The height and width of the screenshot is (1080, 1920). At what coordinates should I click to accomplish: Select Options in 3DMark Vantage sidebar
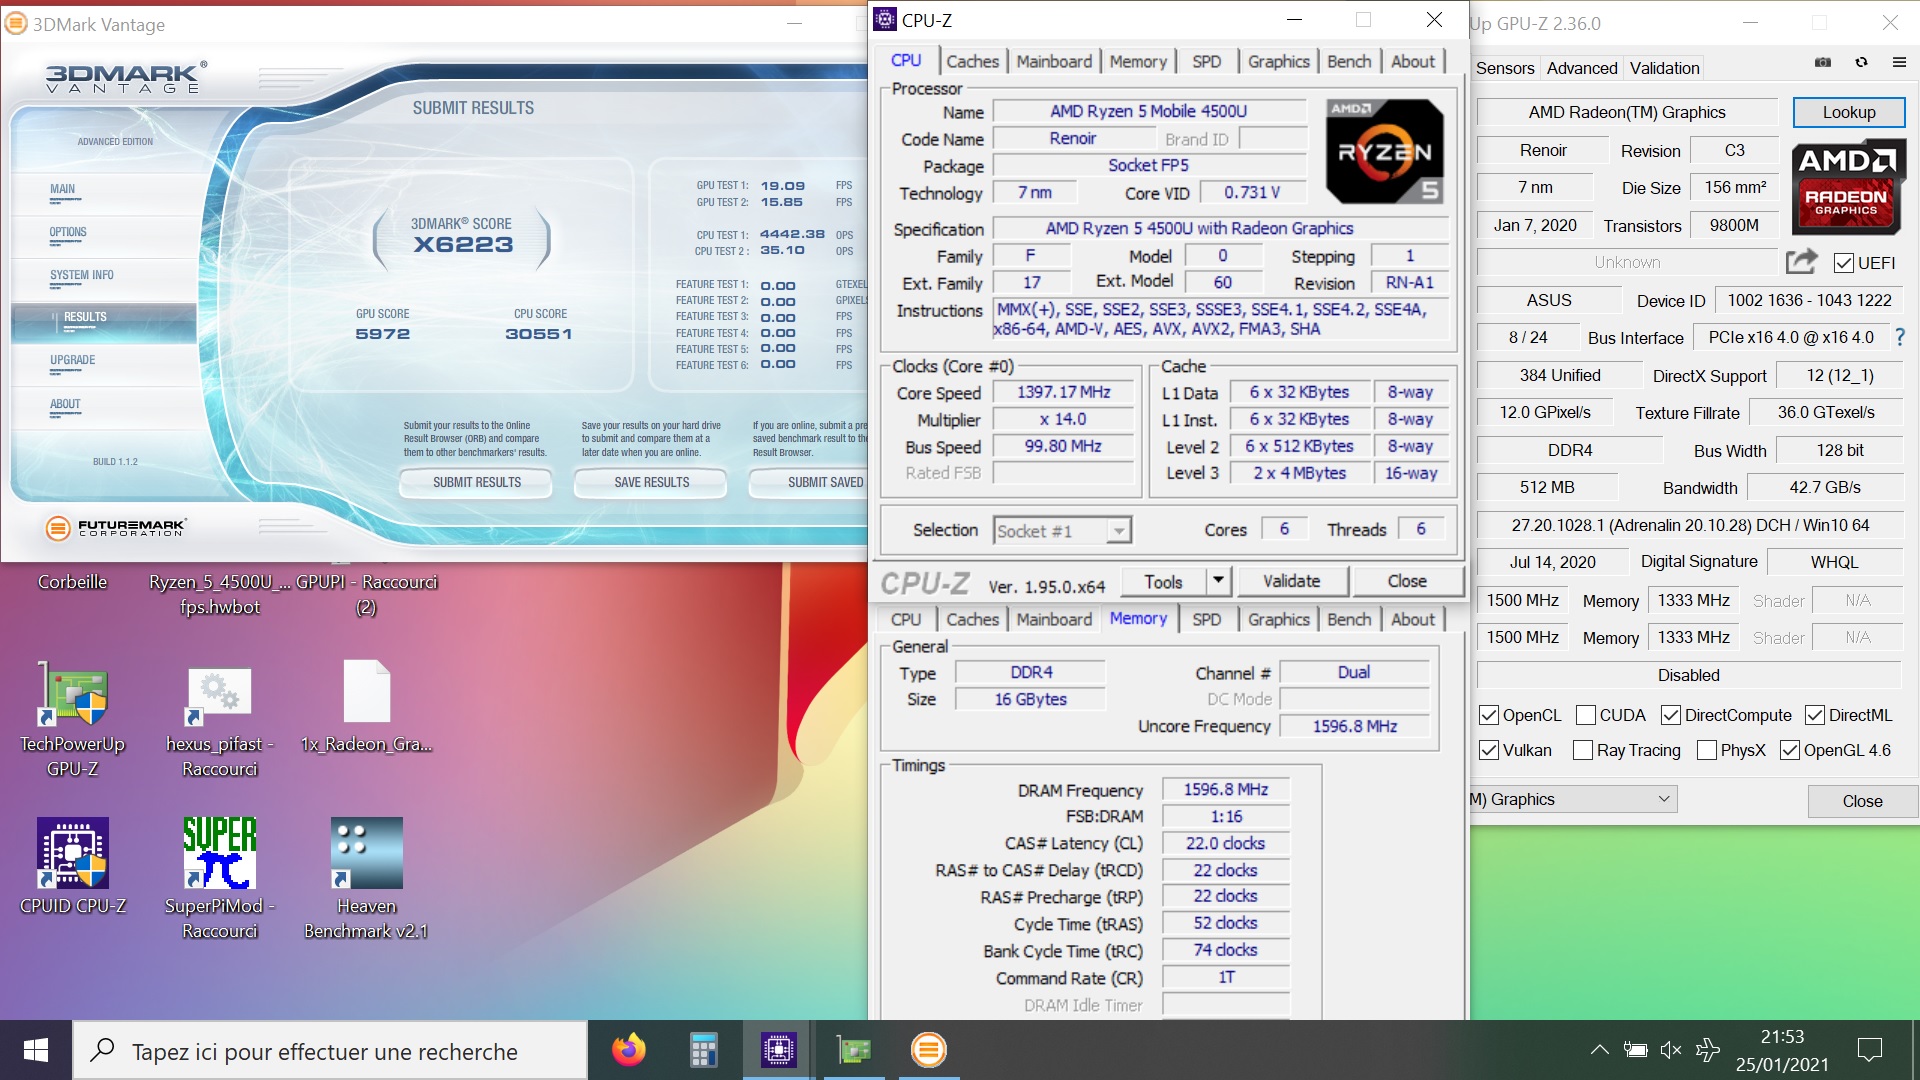pyautogui.click(x=68, y=232)
